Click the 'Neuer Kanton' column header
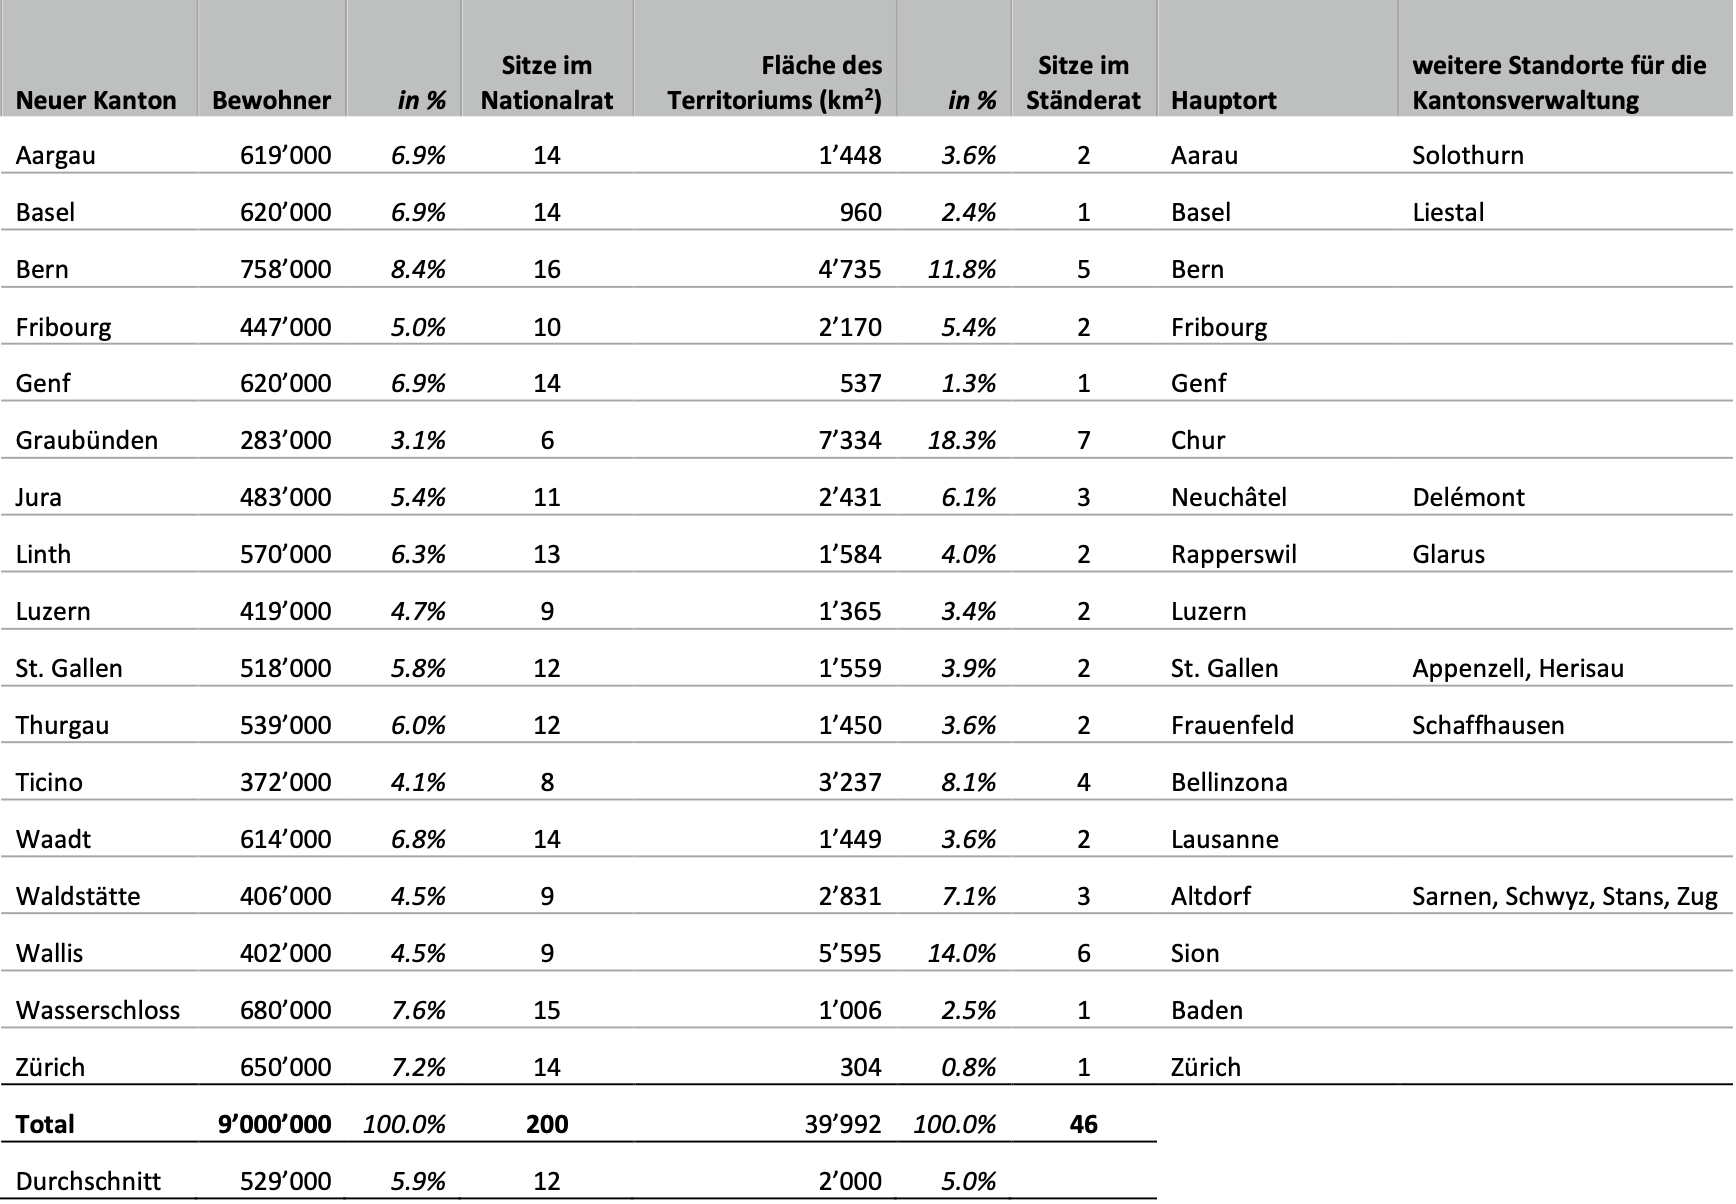The height and width of the screenshot is (1204, 1736). tap(96, 100)
